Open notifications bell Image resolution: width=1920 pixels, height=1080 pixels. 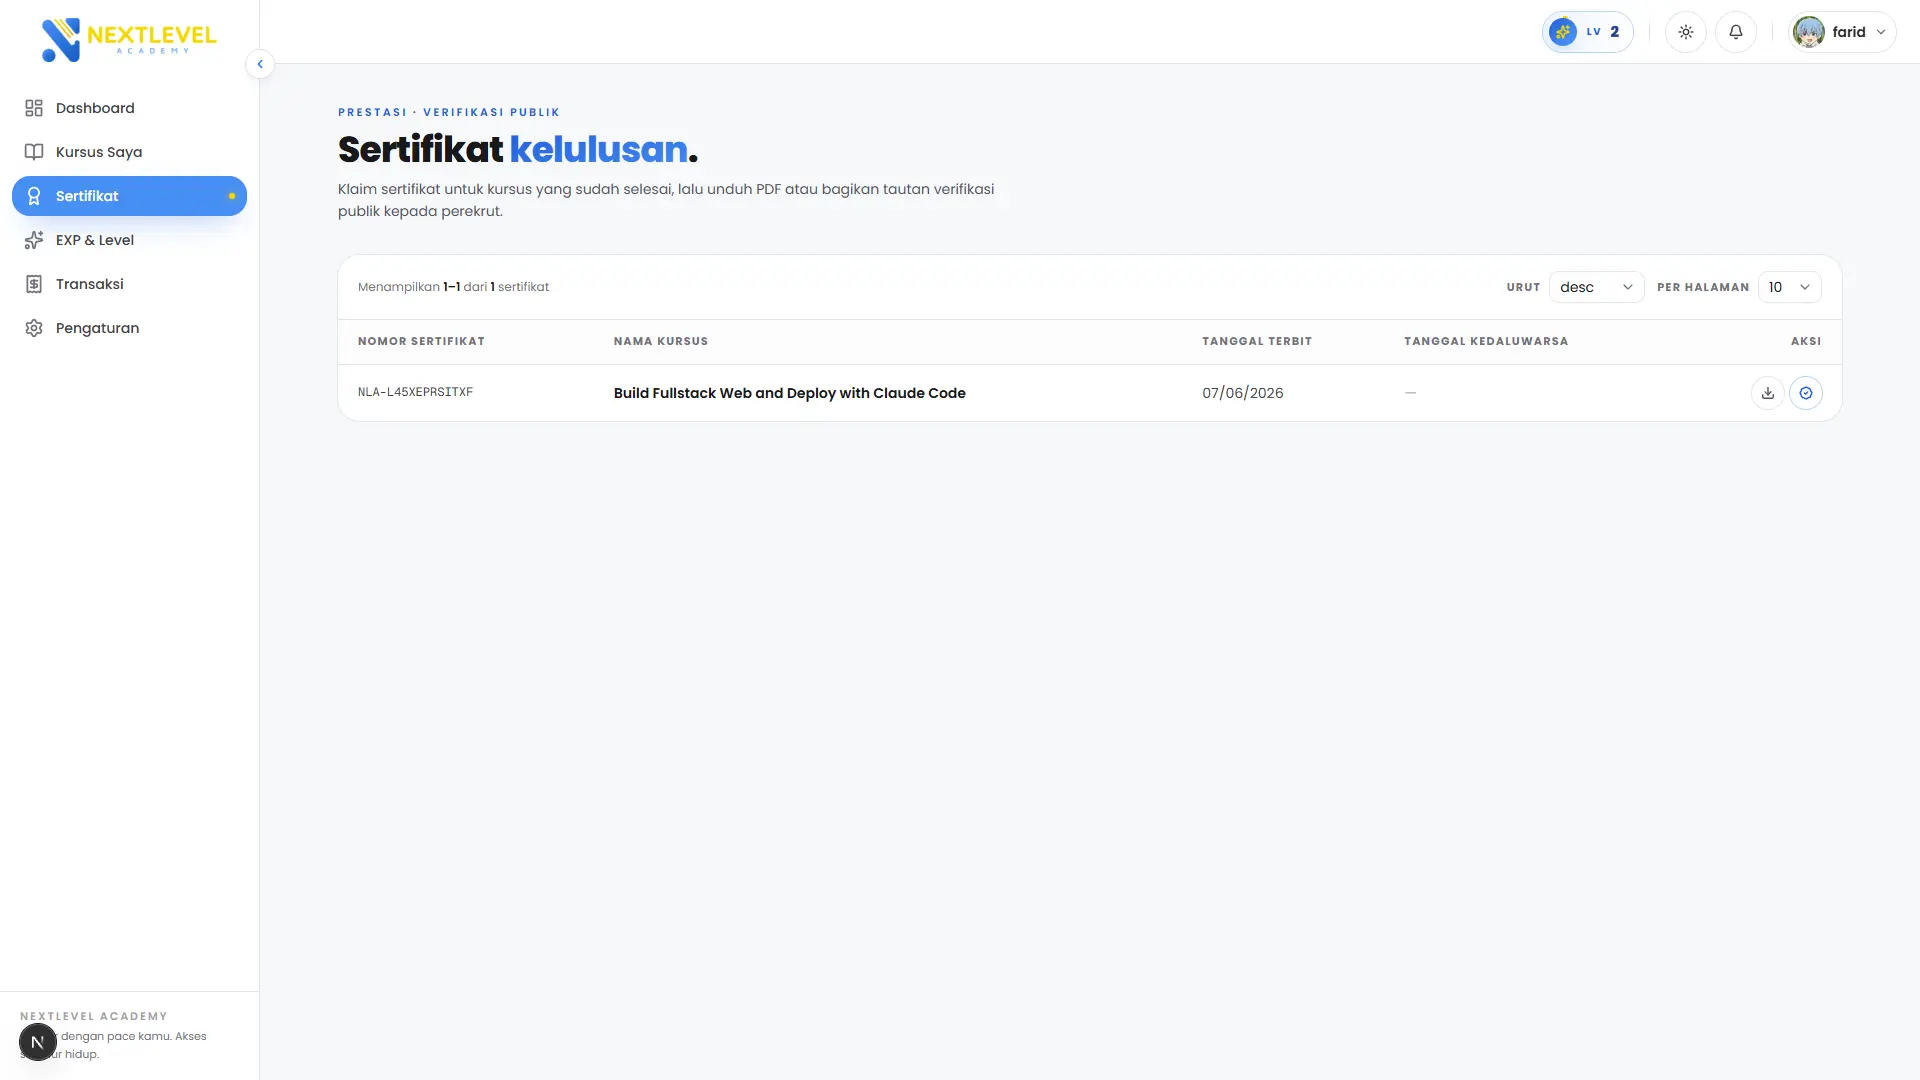pos(1736,32)
